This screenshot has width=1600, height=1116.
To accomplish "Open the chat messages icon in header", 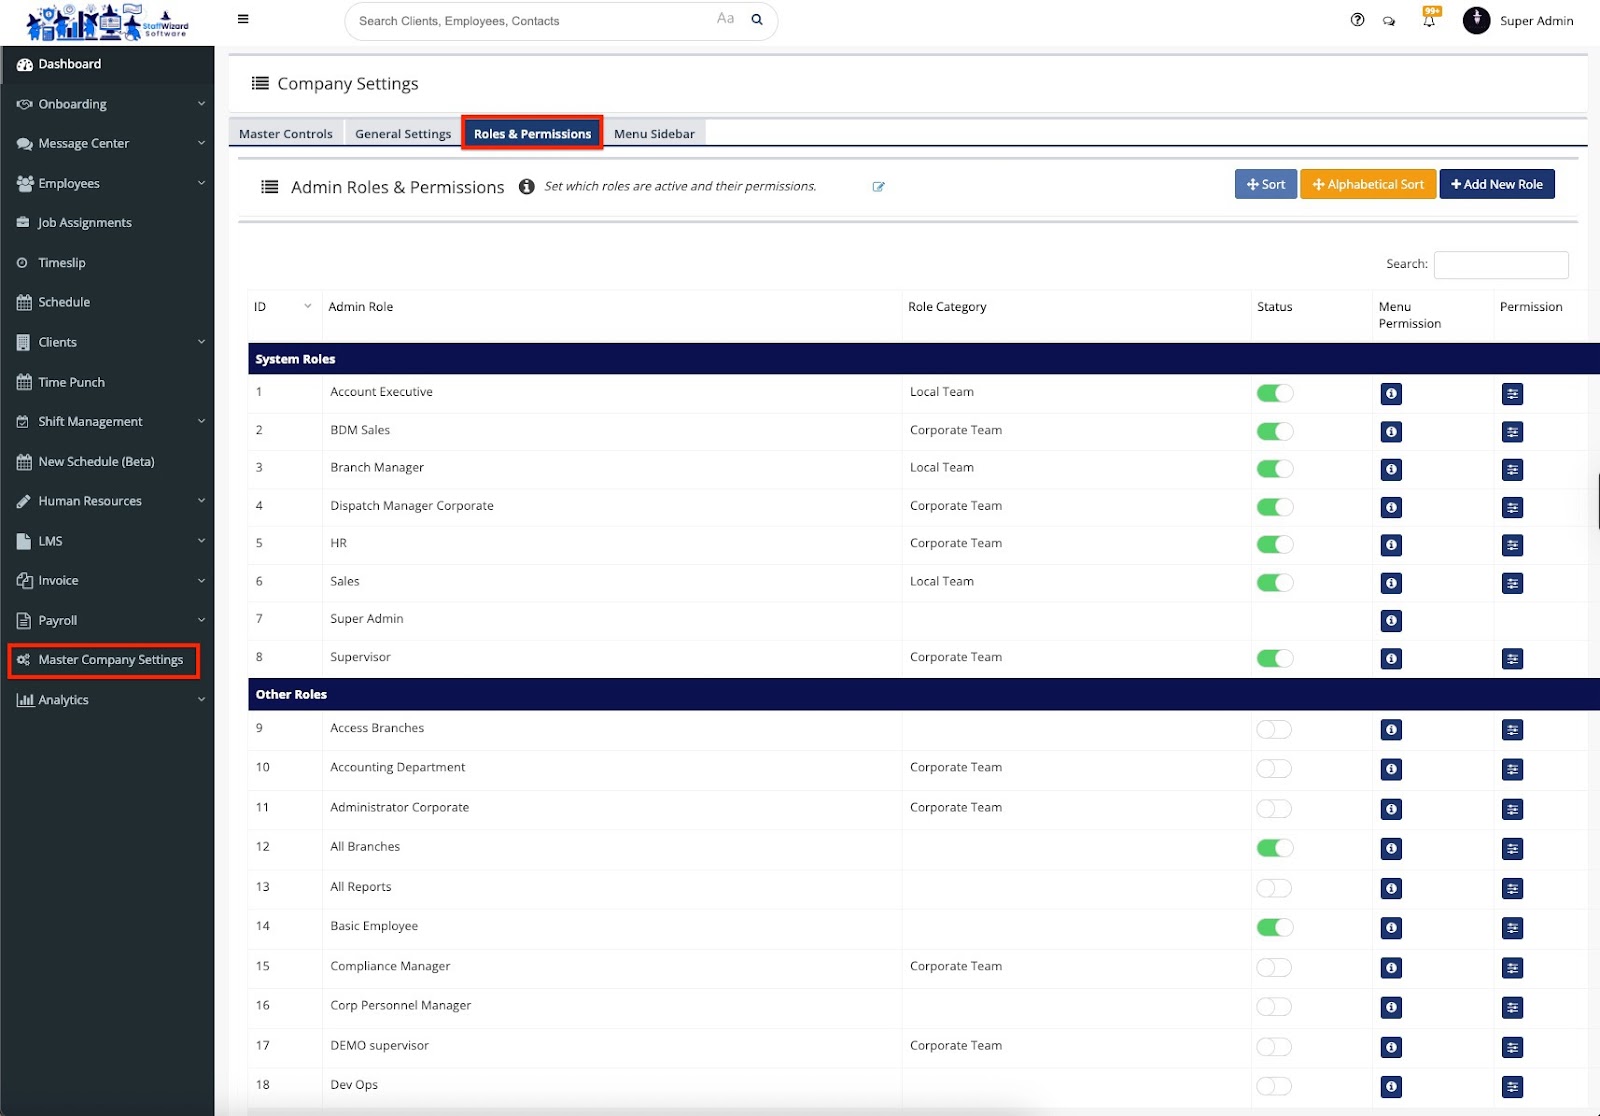I will (x=1389, y=21).
